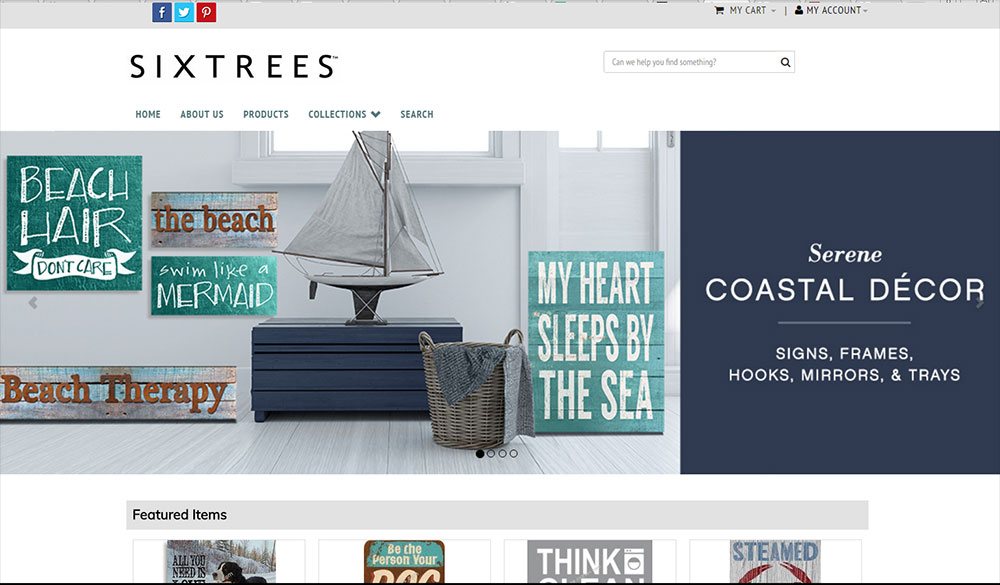Open the Facebook social icon
This screenshot has width=1000, height=585.
162,12
